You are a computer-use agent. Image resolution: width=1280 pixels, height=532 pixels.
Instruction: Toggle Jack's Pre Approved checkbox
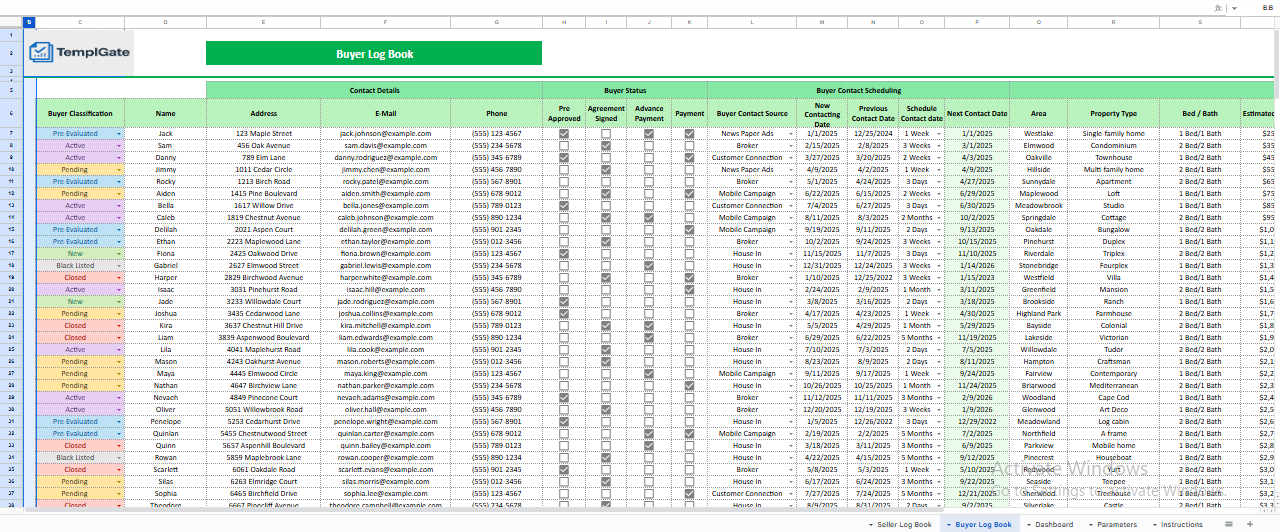pyautogui.click(x=564, y=133)
